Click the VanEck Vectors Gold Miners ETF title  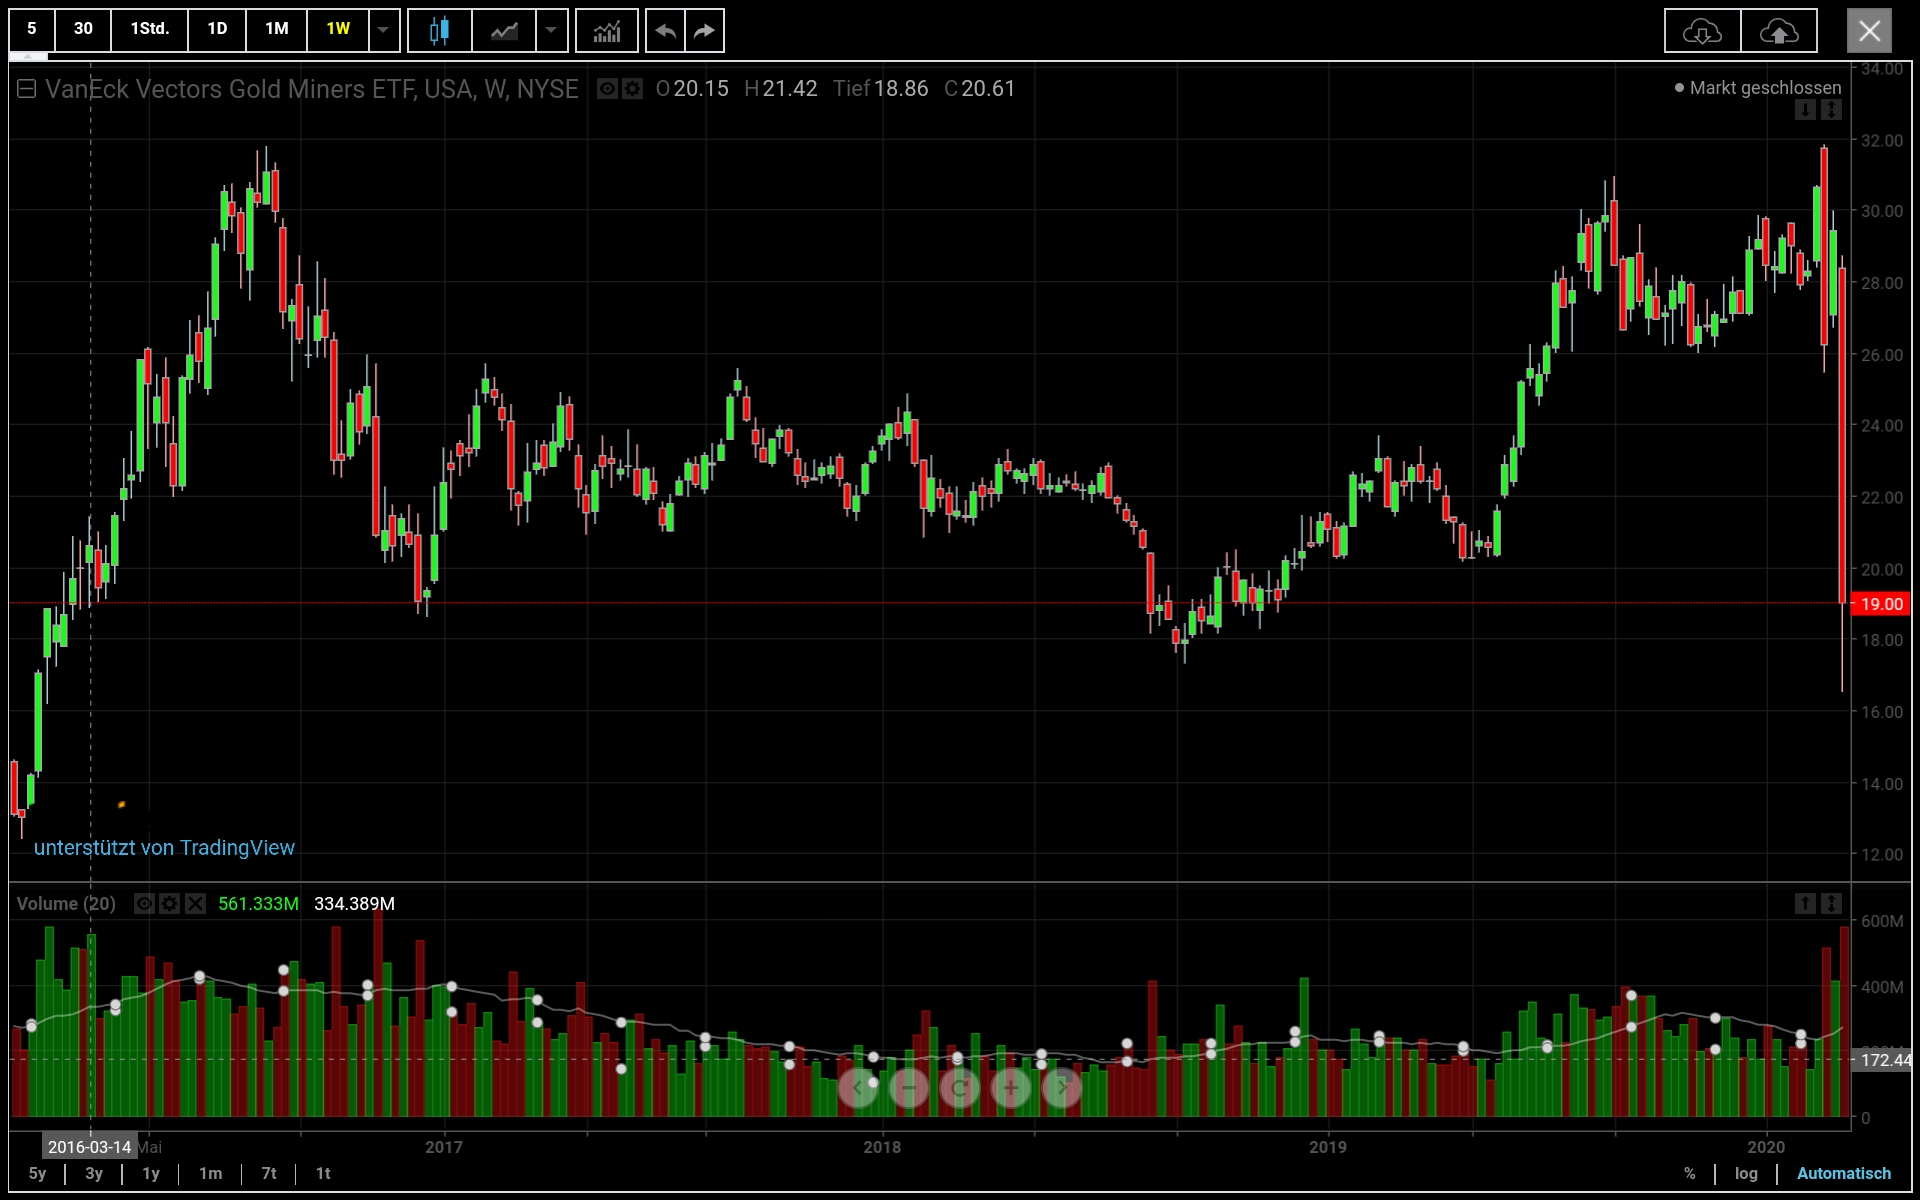tap(312, 89)
